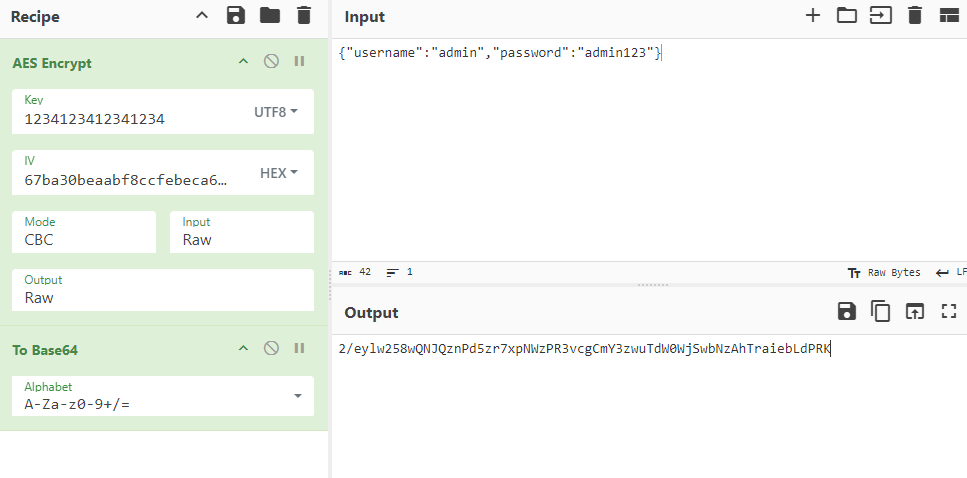This screenshot has width=967, height=478.
Task: Click the Key input field
Action: pos(130,119)
